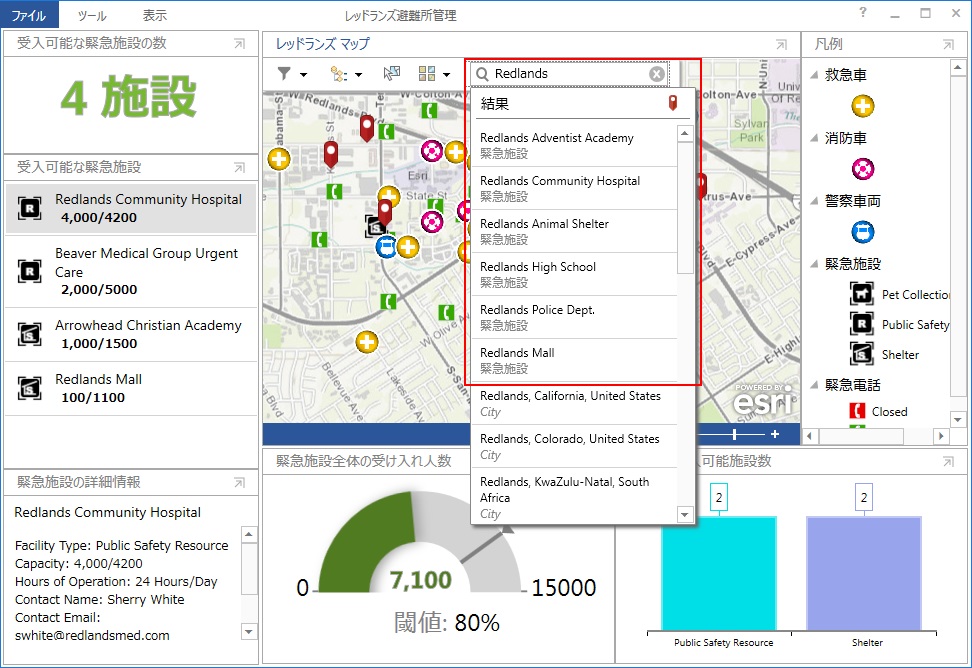Collapse the 救急車 legend group
This screenshot has width=972, height=668.
(x=815, y=75)
